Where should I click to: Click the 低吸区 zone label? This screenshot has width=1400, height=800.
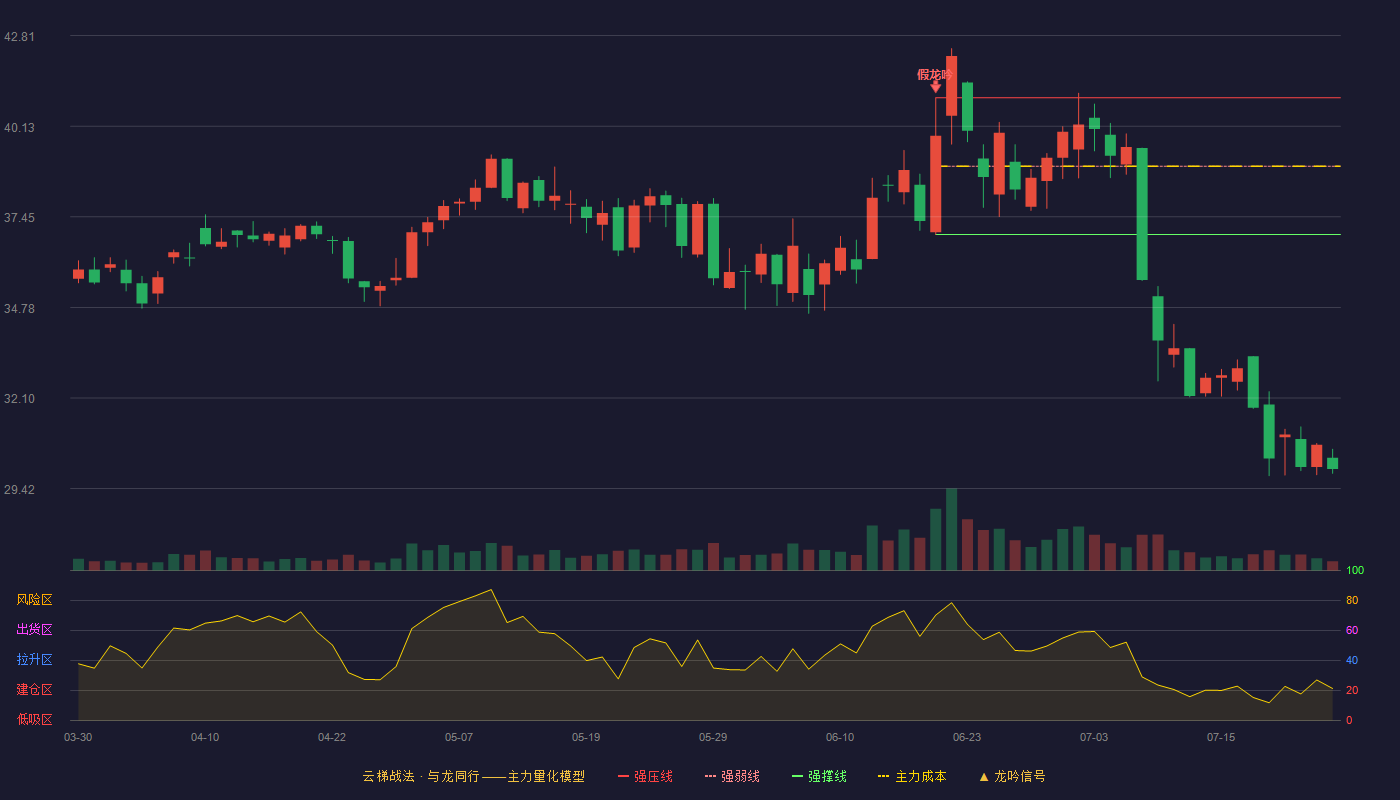point(34,719)
